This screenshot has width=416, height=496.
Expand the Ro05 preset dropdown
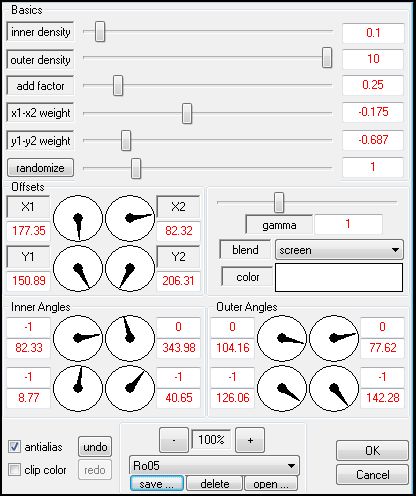214,465
